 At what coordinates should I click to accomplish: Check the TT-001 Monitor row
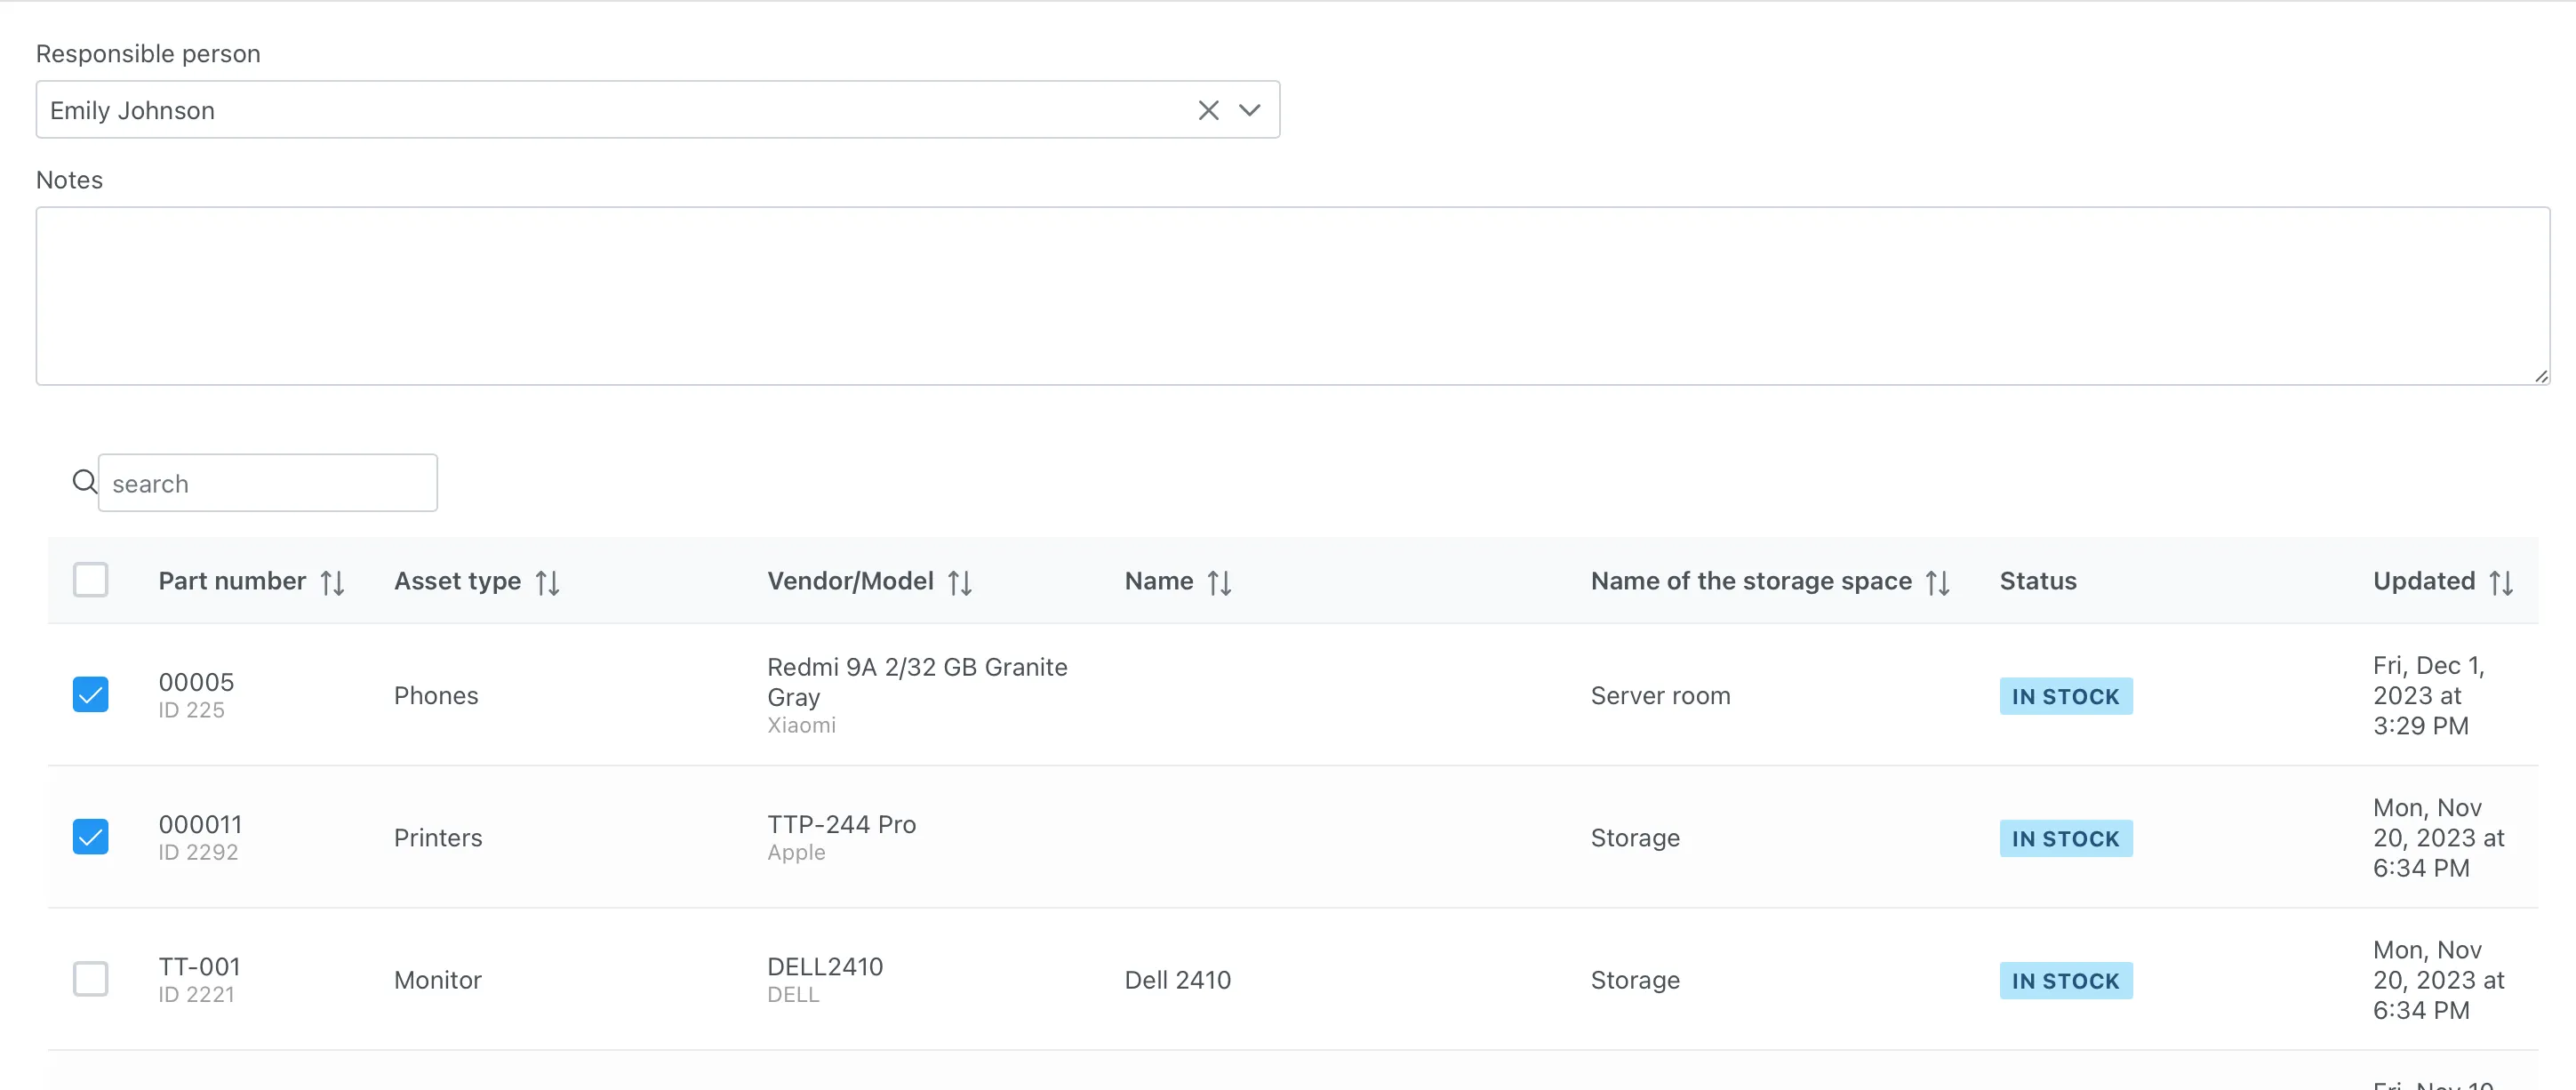tap(90, 979)
